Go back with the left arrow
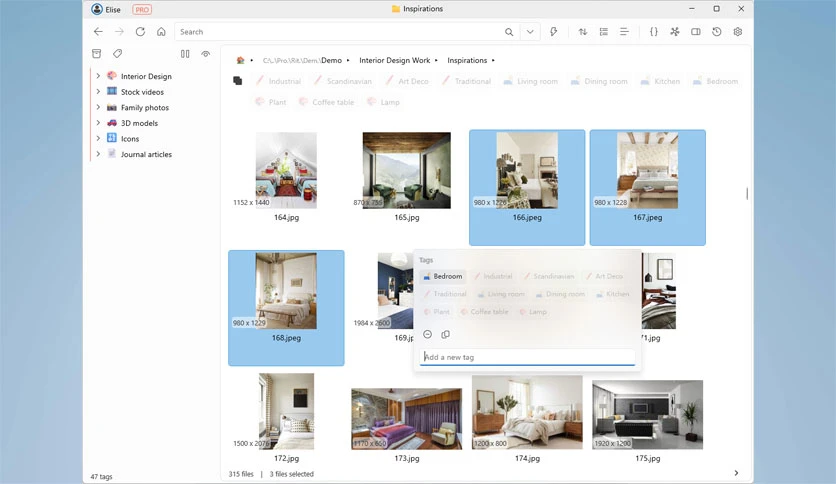The image size is (836, 484). [x=98, y=32]
